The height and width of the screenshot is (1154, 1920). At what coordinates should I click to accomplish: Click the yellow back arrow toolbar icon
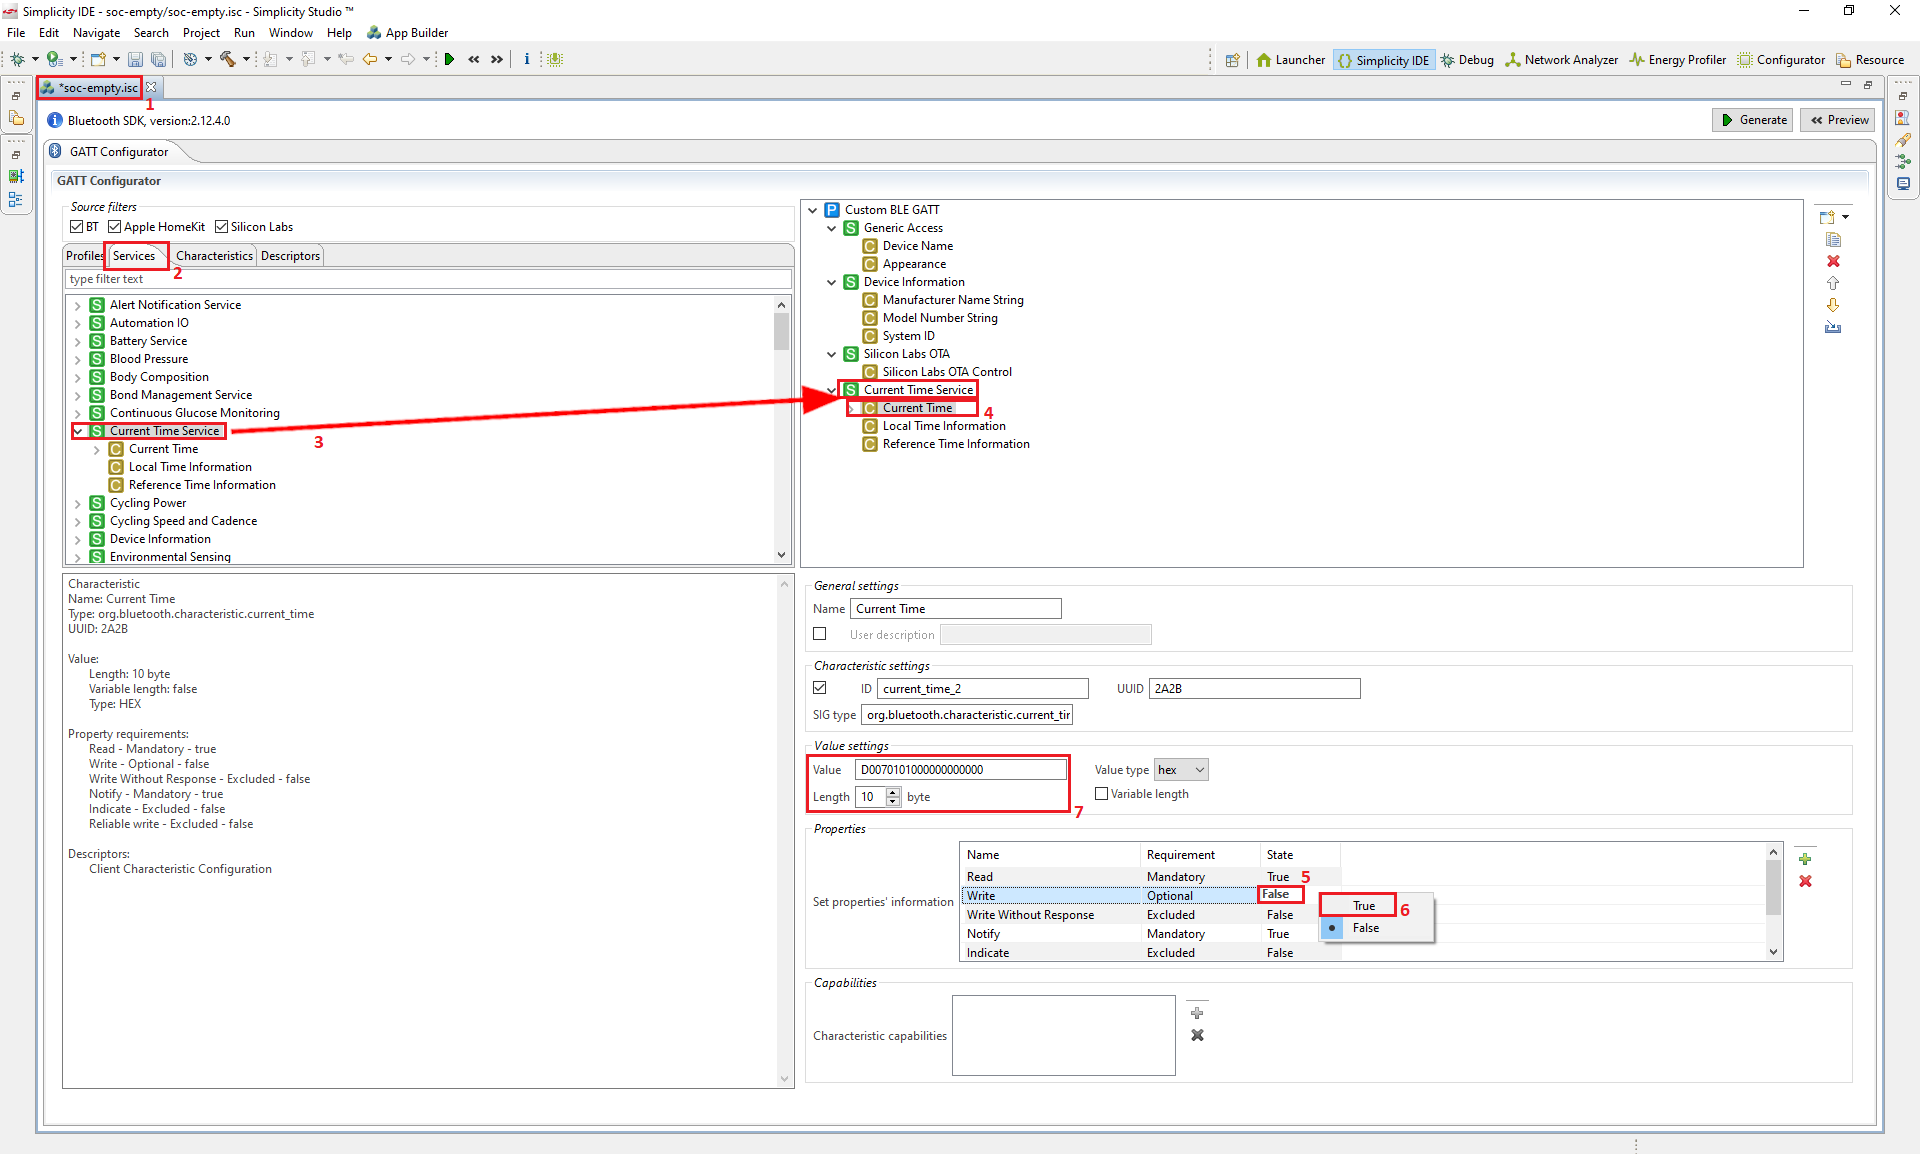[x=370, y=59]
